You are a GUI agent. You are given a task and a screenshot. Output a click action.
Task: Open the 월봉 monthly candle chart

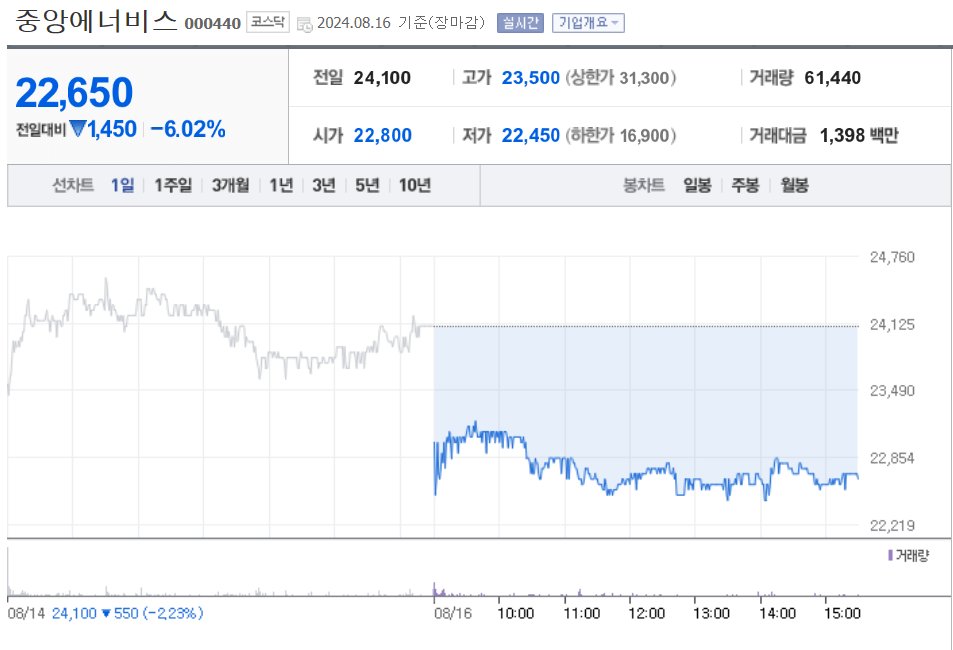click(x=794, y=185)
